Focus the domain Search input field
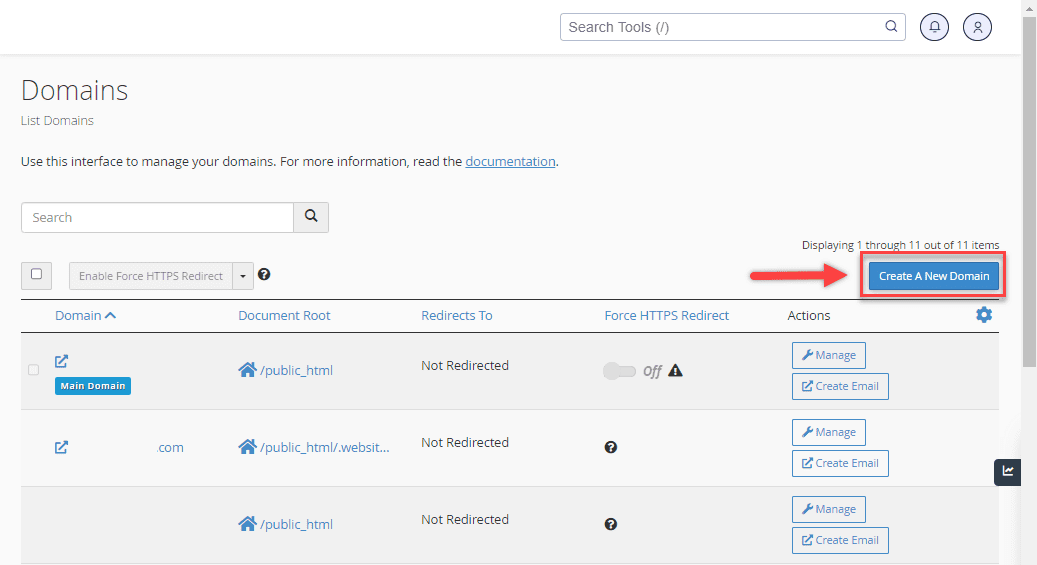The height and width of the screenshot is (565, 1037). [x=157, y=218]
